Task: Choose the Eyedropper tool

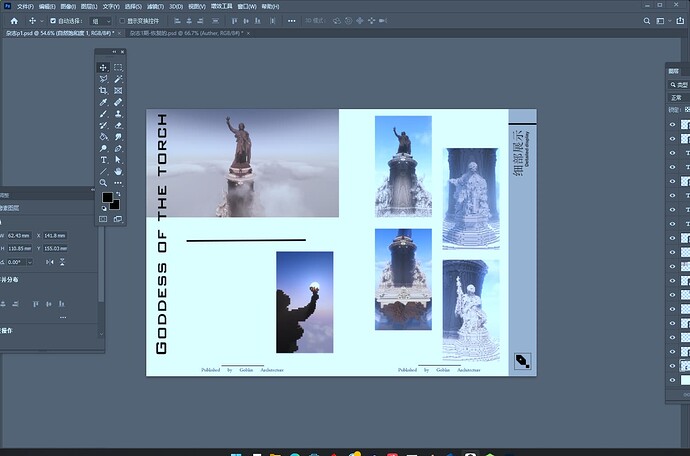Action: pos(103,102)
